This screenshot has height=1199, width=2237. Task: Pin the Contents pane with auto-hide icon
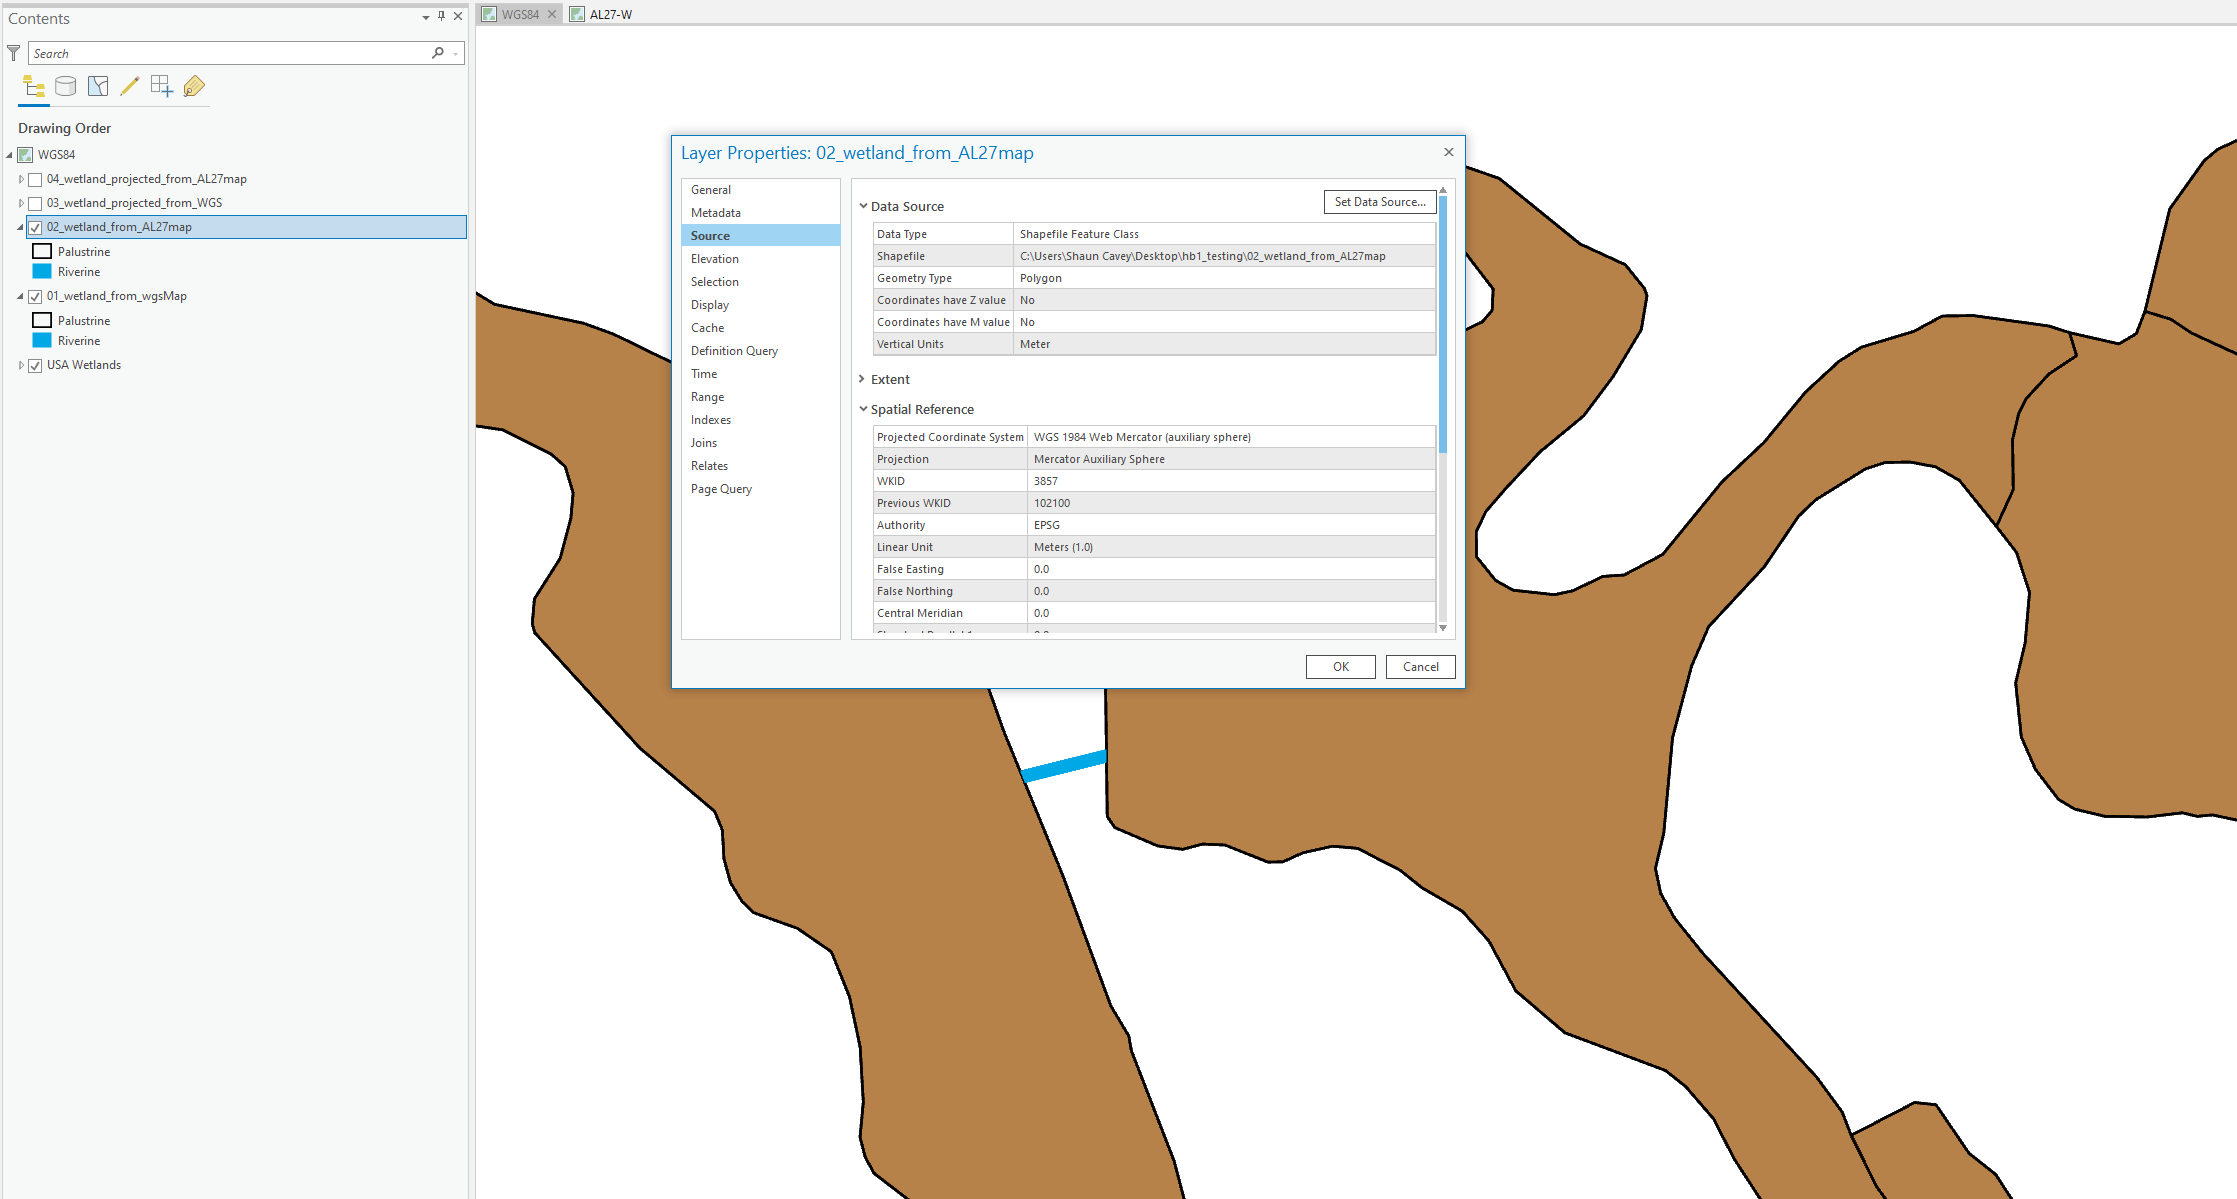click(x=441, y=16)
